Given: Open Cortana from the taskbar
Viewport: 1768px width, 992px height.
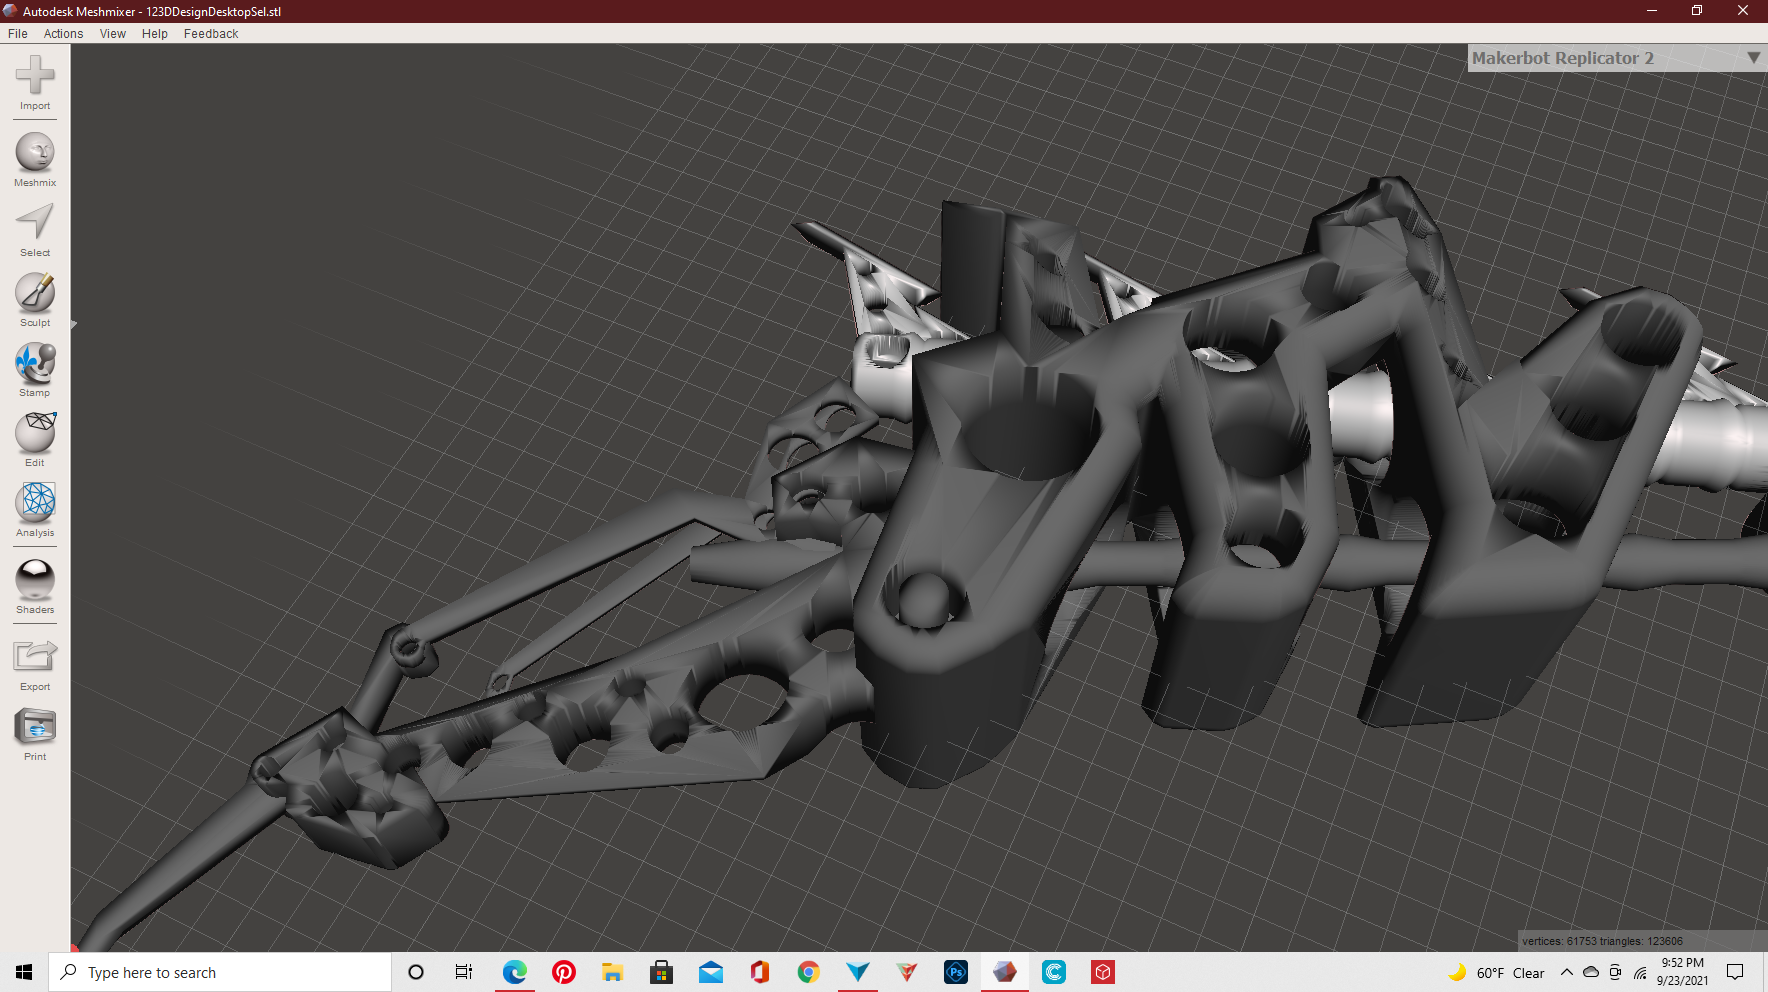Looking at the screenshot, I should click(x=416, y=972).
